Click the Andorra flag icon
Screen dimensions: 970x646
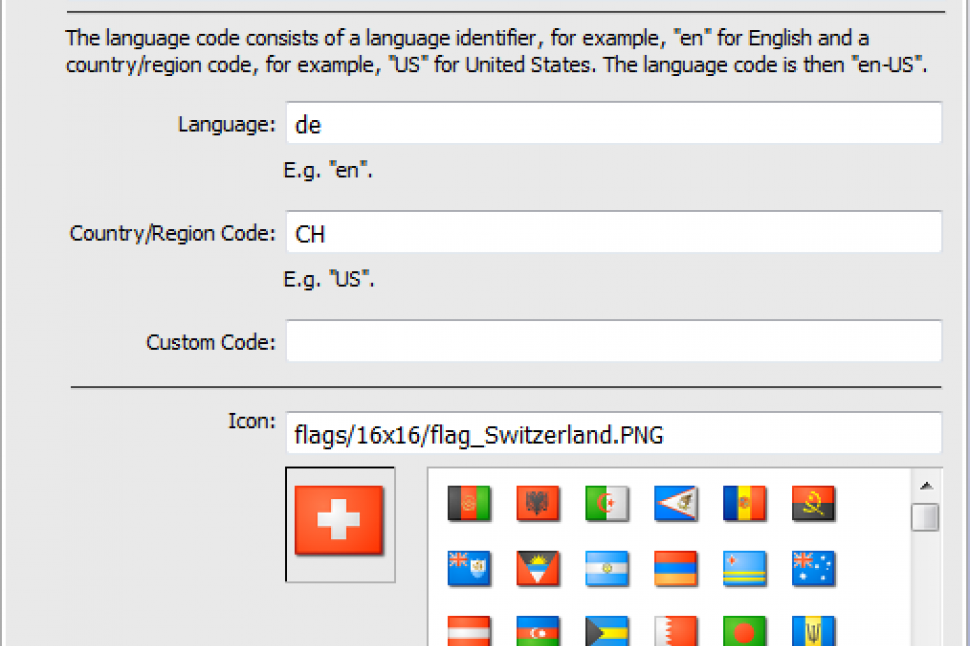click(x=744, y=504)
